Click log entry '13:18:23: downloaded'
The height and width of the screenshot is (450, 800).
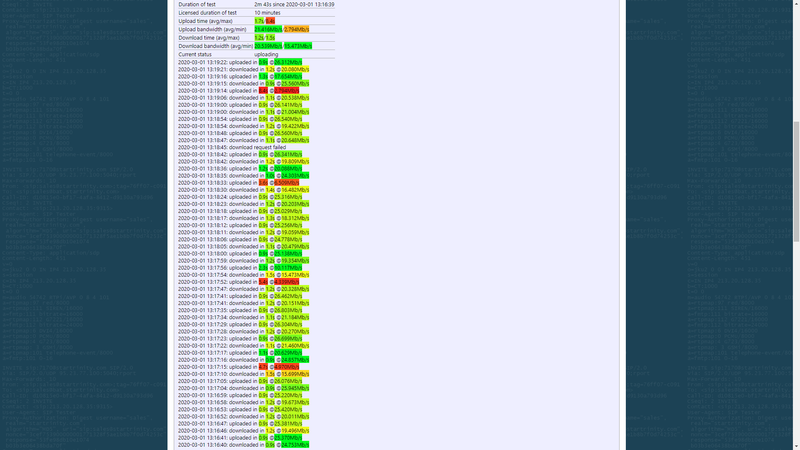(x=243, y=204)
